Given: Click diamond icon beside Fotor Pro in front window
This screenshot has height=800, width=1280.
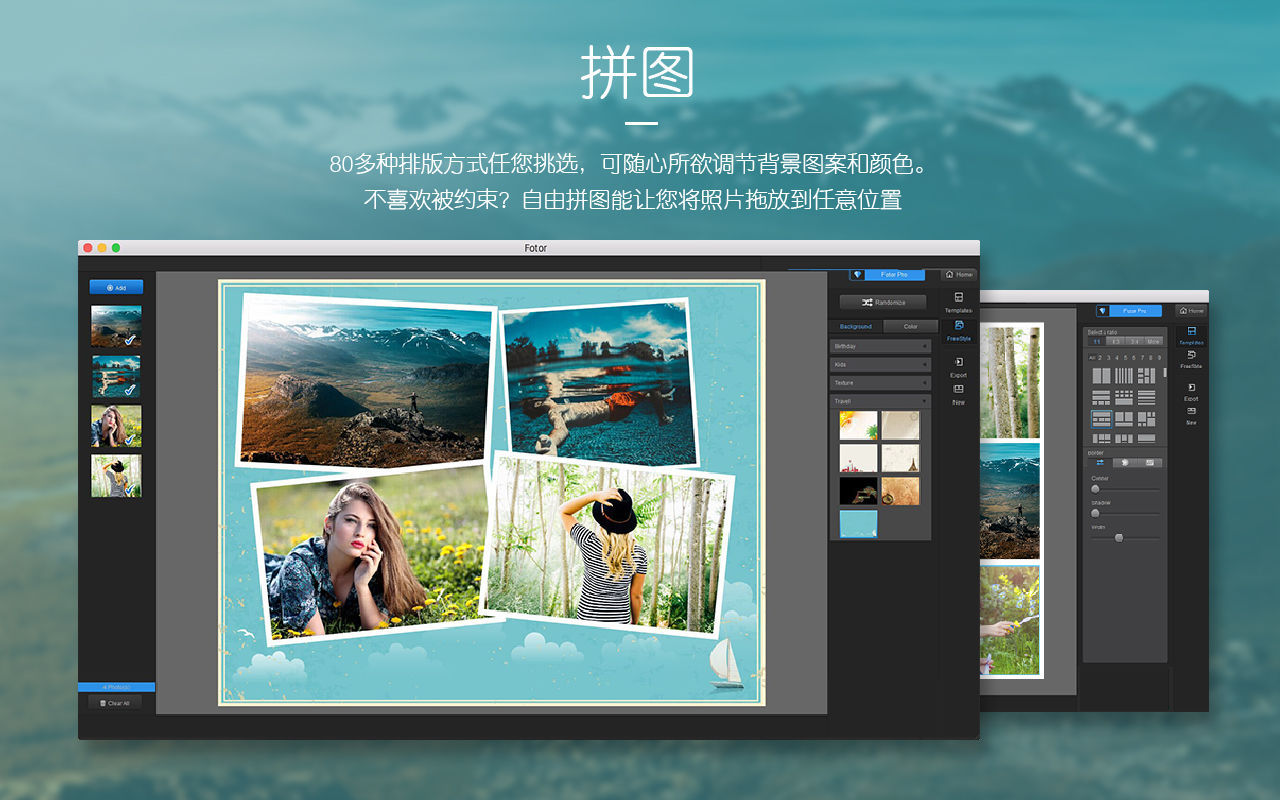Looking at the screenshot, I should click(x=857, y=274).
